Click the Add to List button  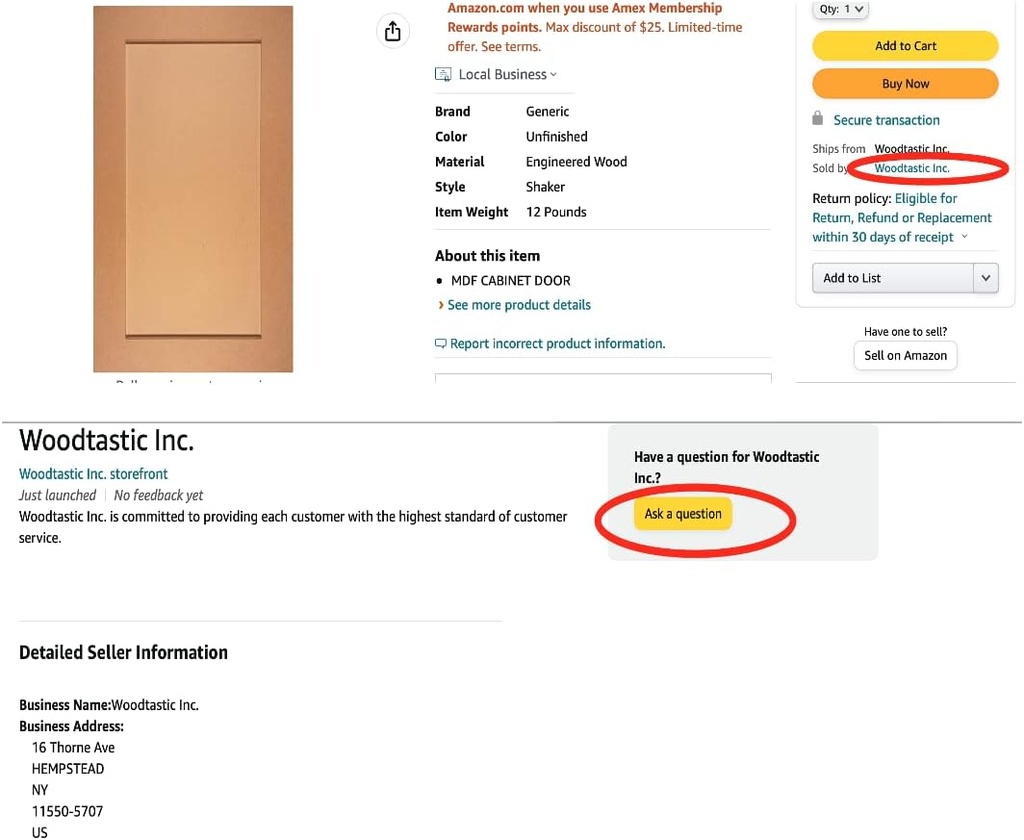(884, 278)
